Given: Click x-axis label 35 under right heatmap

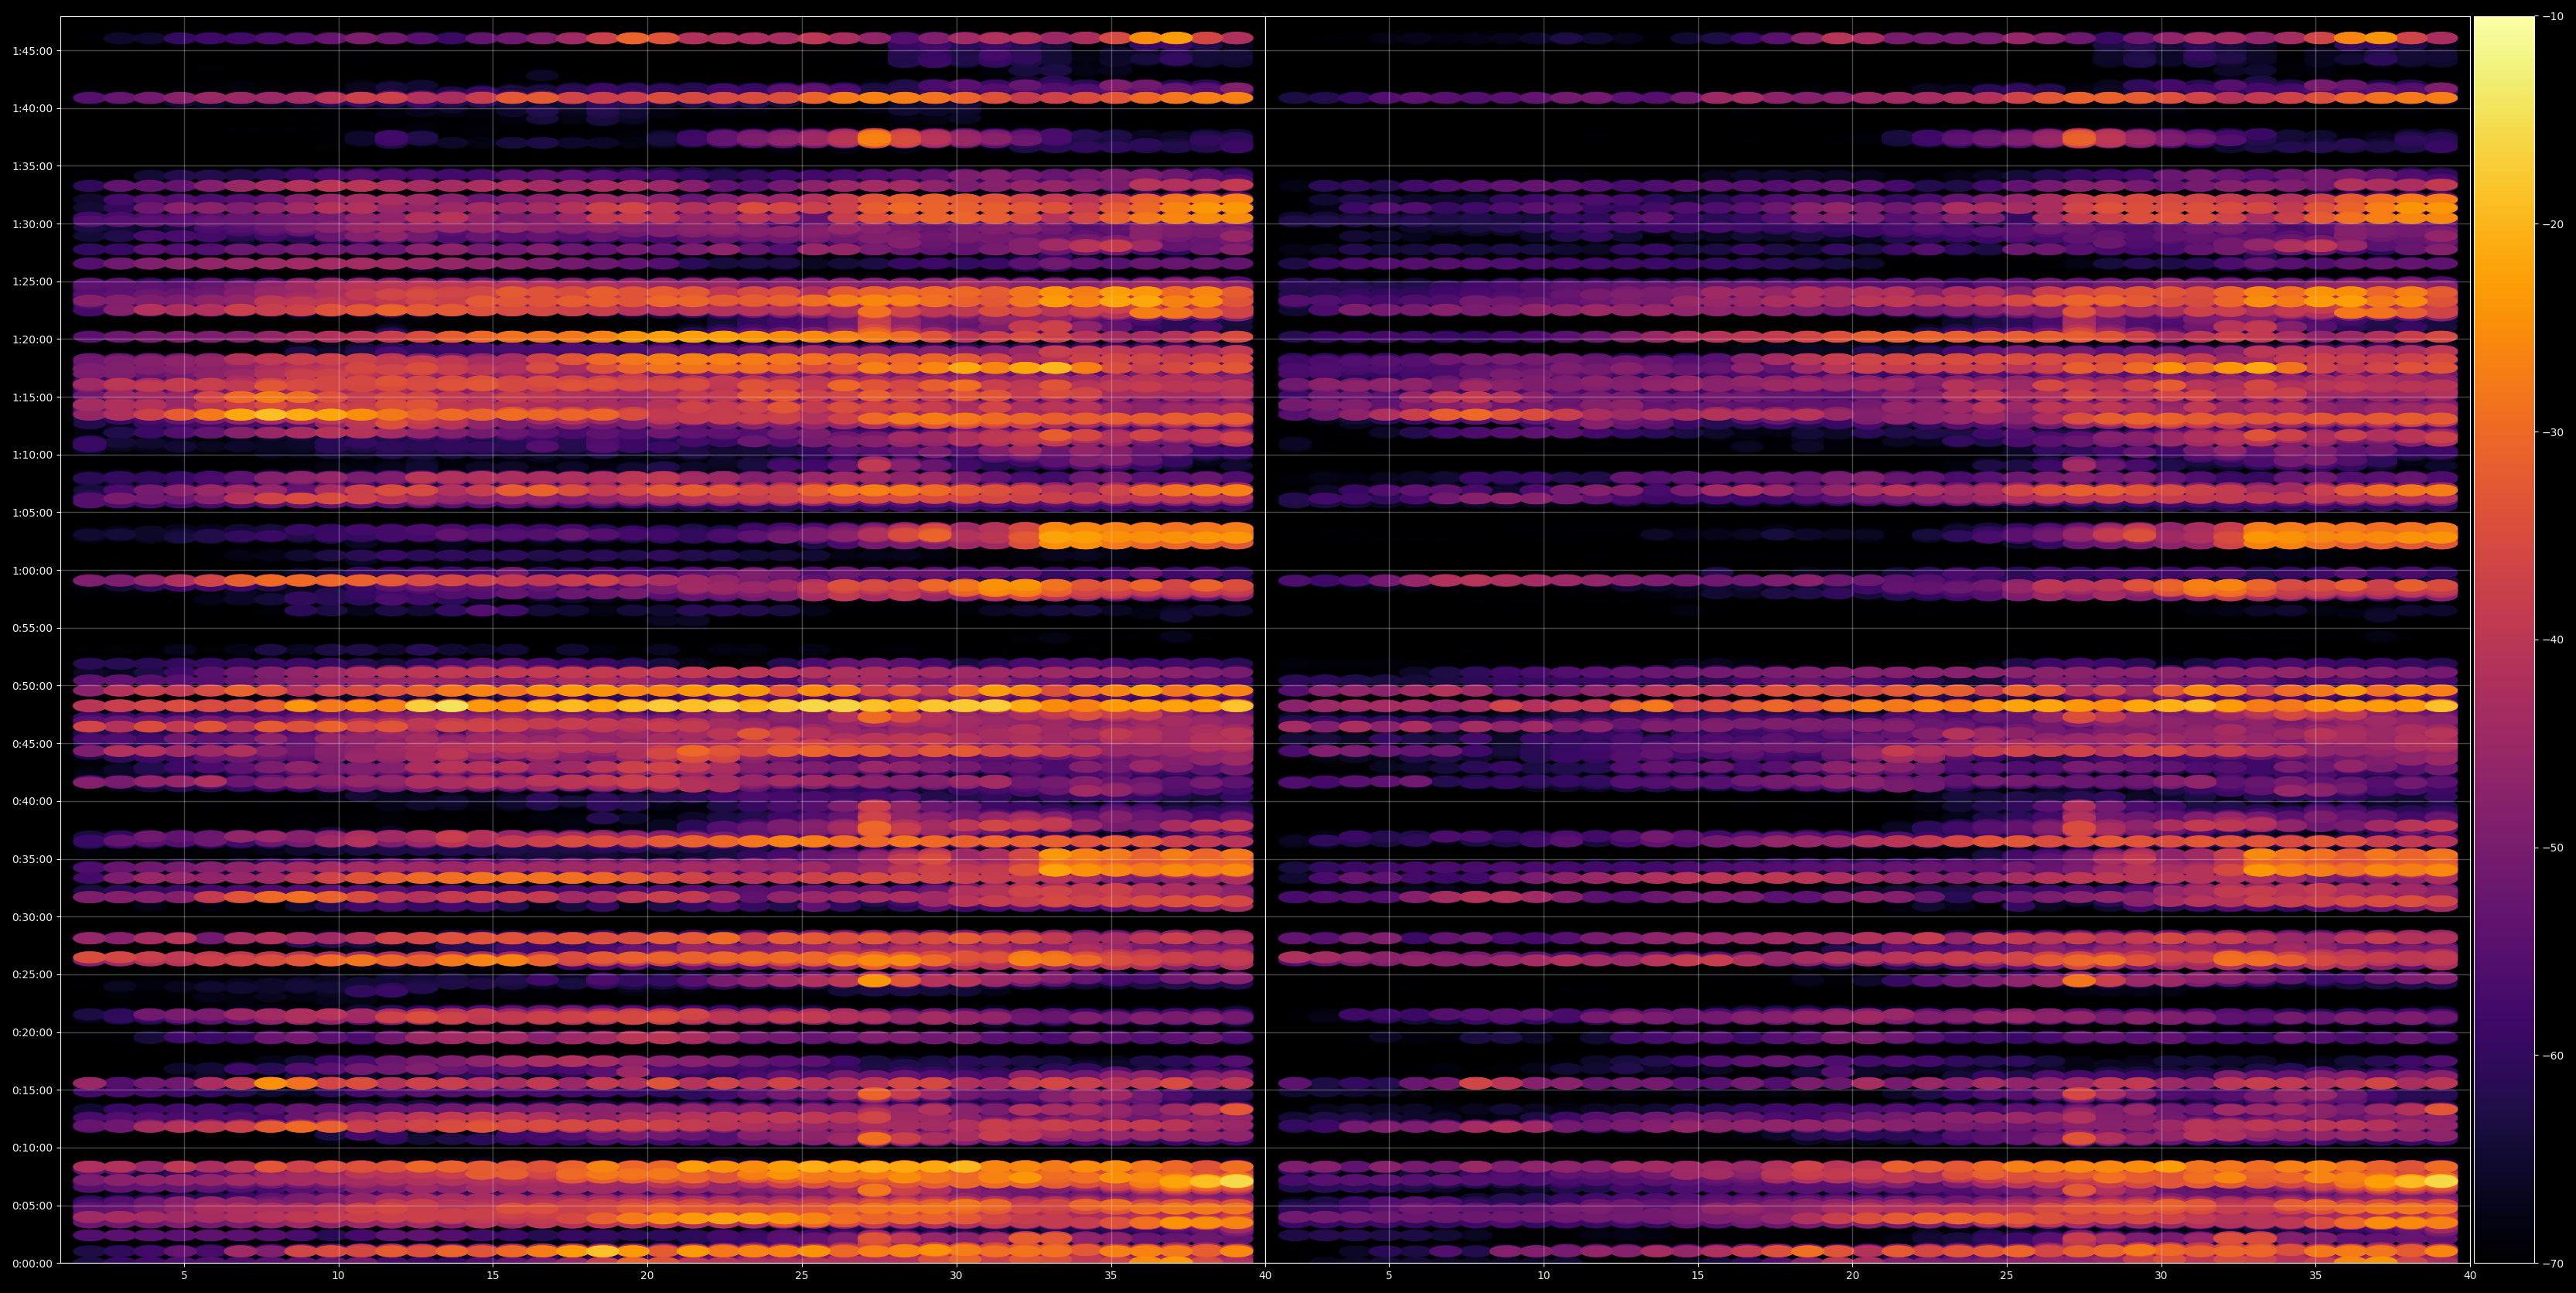Looking at the screenshot, I should point(2316,1276).
